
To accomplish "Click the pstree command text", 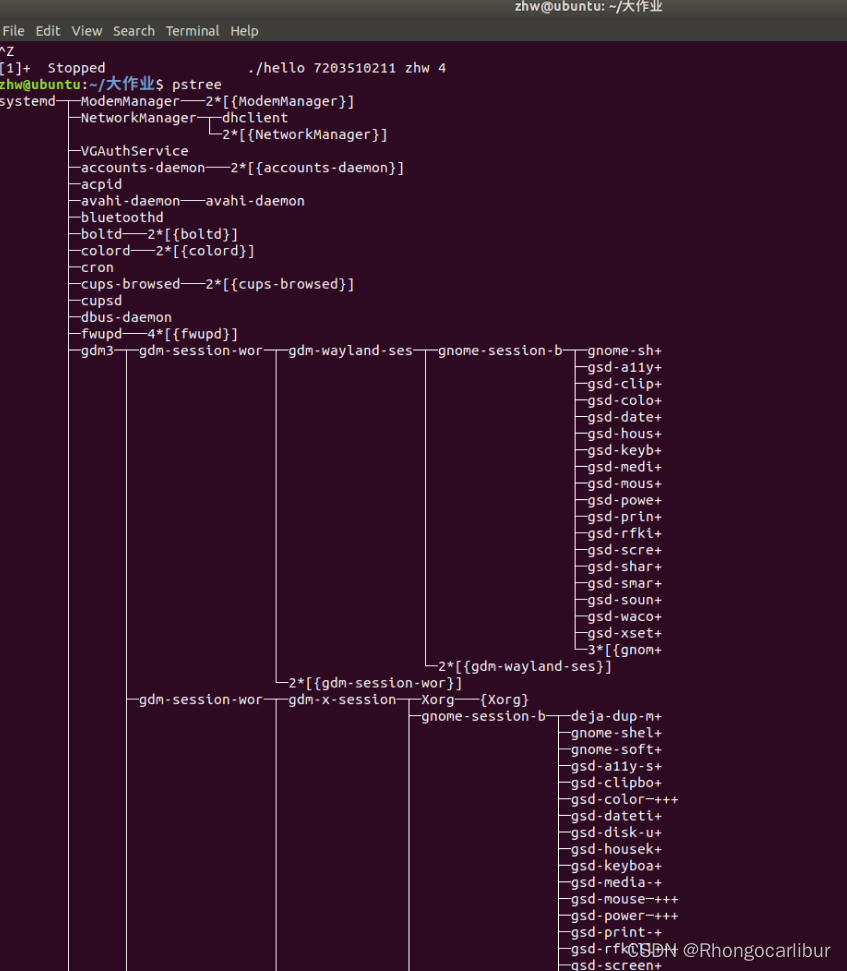I will point(196,85).
